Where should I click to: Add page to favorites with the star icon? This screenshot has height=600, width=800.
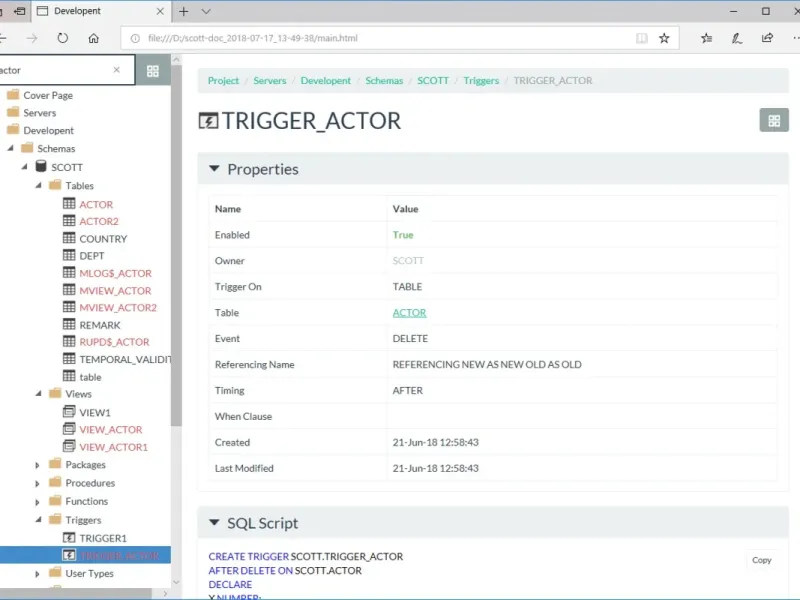664,38
